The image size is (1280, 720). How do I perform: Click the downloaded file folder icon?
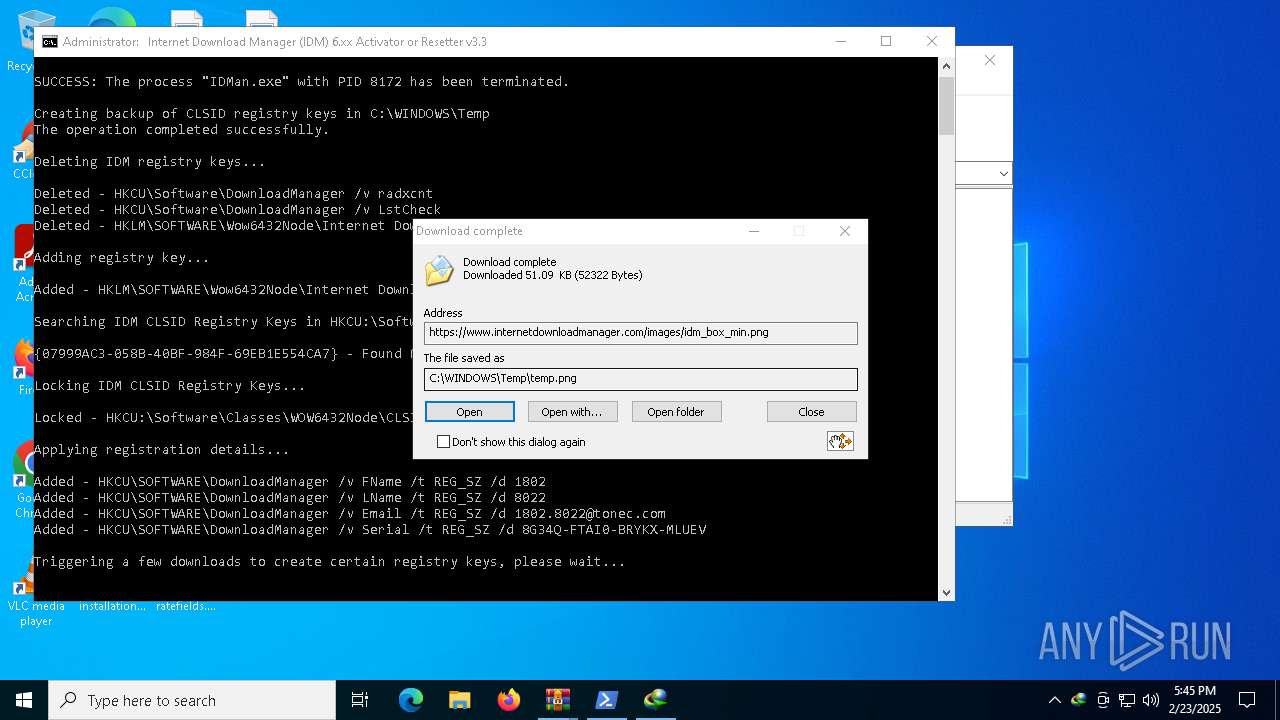point(439,270)
